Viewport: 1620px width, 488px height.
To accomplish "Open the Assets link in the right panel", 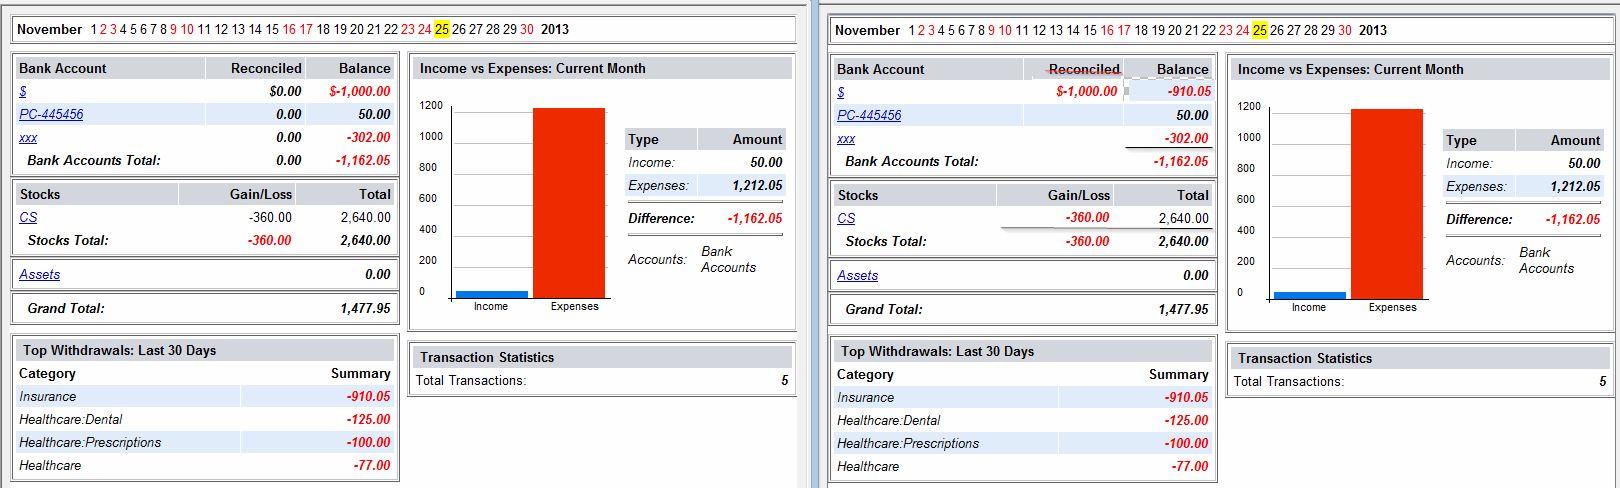I will click(x=858, y=275).
